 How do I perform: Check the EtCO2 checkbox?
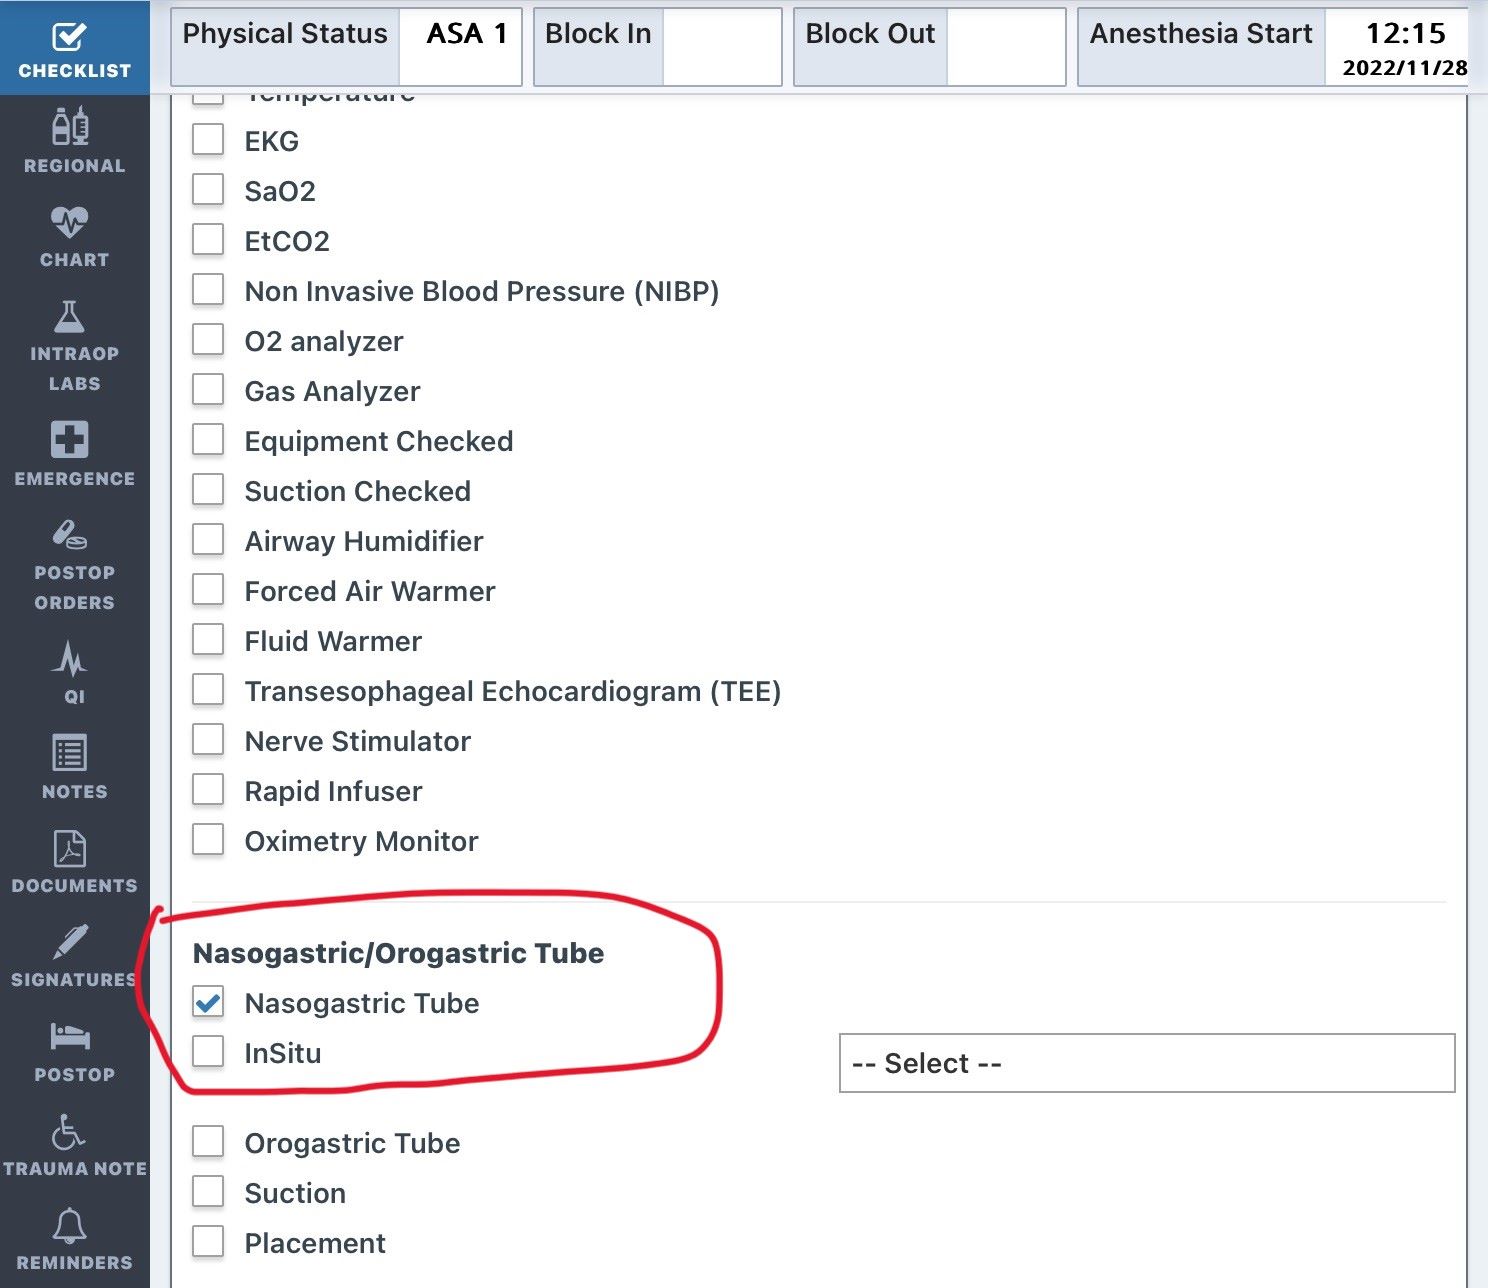click(x=208, y=240)
